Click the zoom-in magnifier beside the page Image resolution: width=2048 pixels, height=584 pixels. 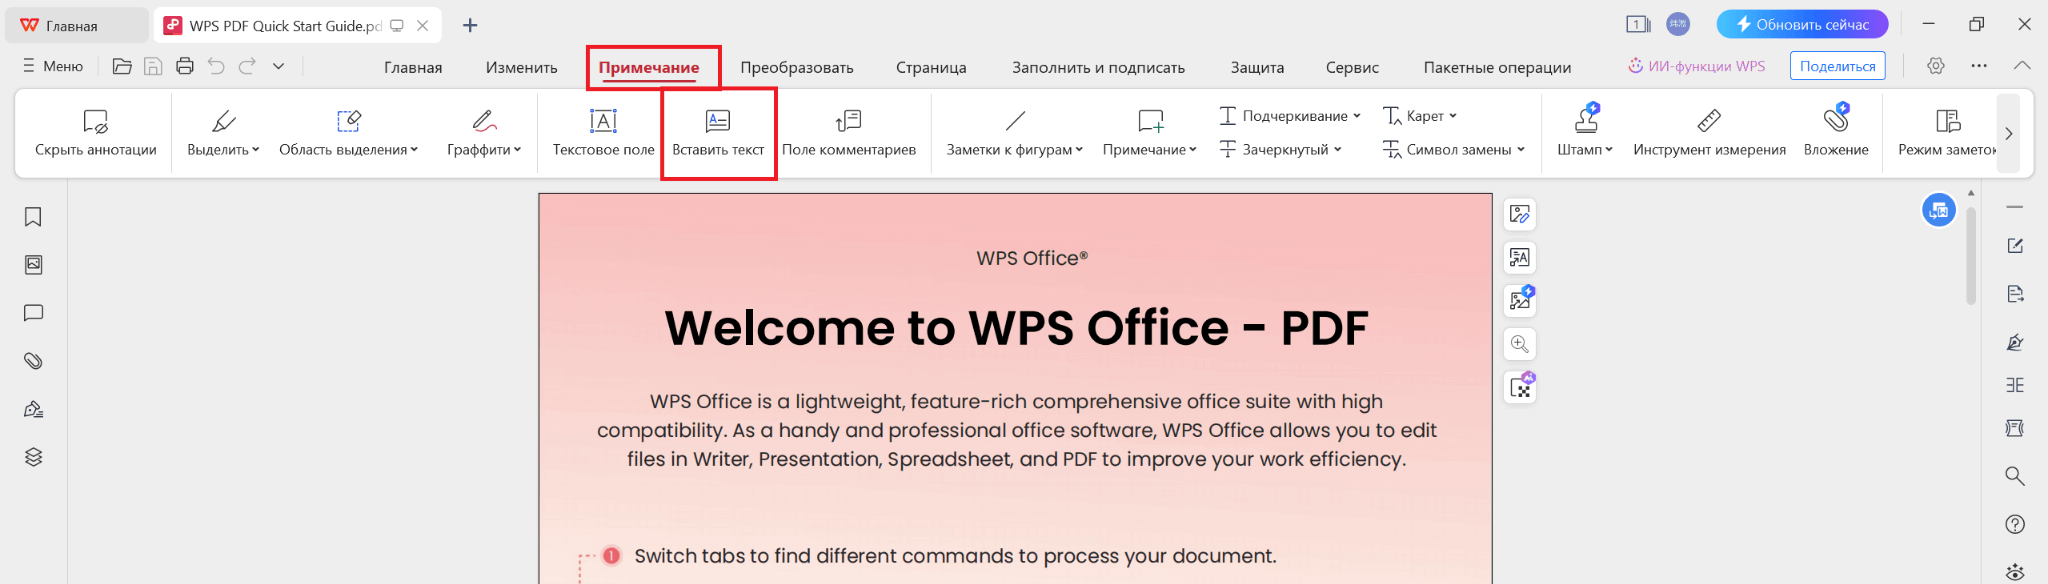[x=1520, y=344]
